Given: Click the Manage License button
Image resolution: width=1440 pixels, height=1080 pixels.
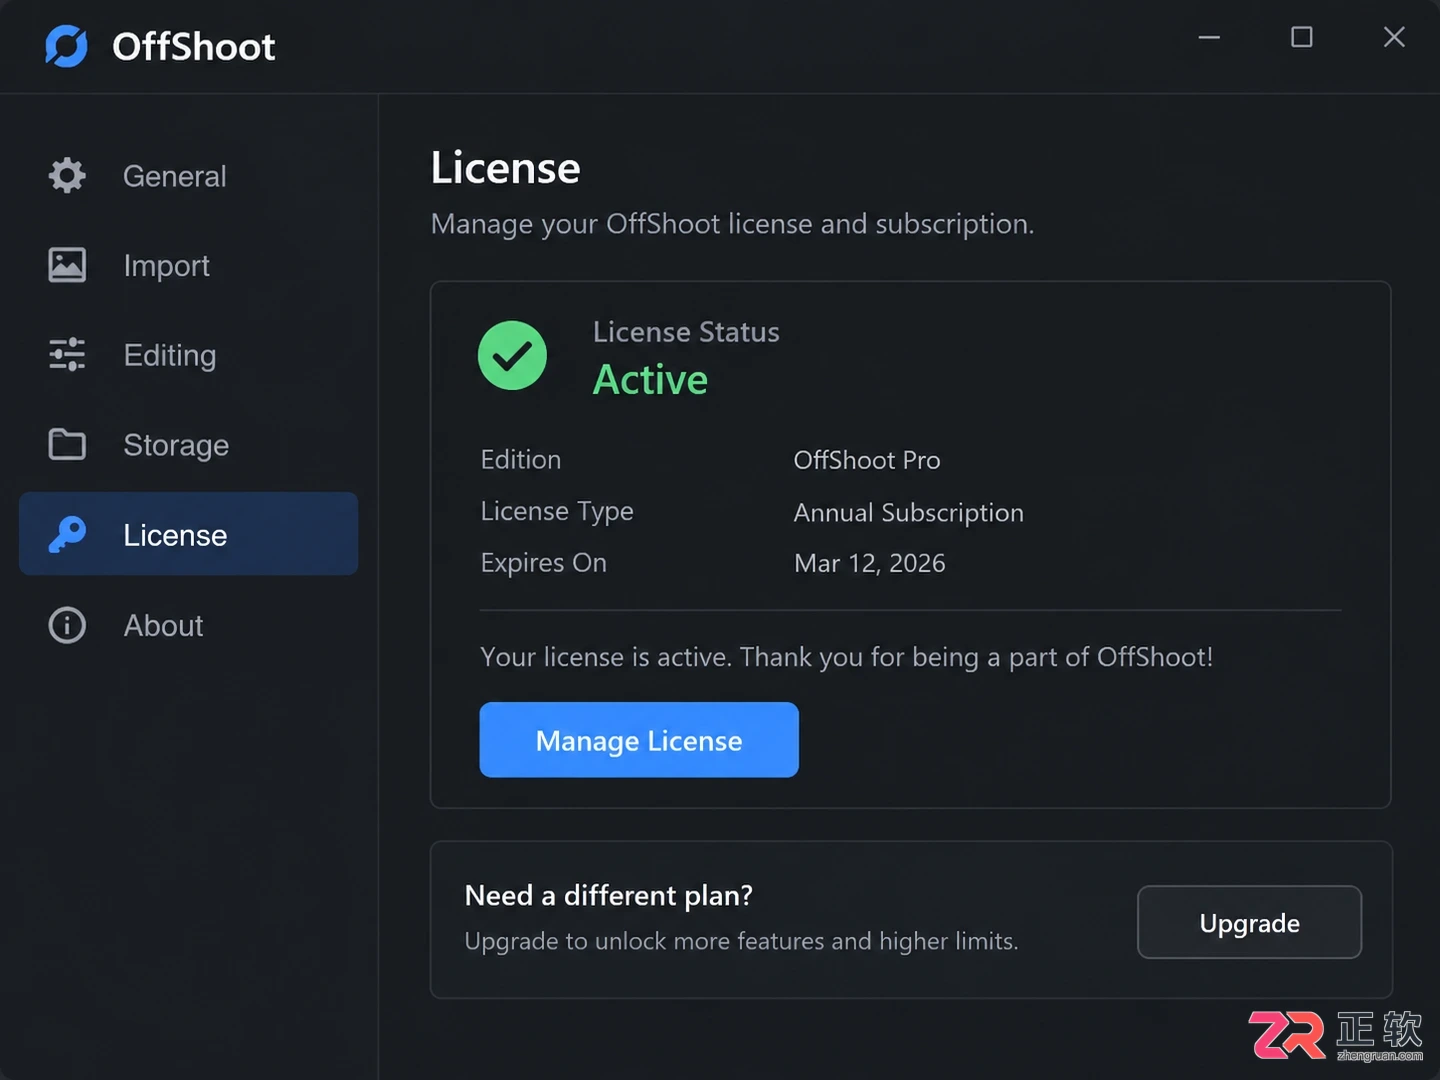Looking at the screenshot, I should coord(639,740).
